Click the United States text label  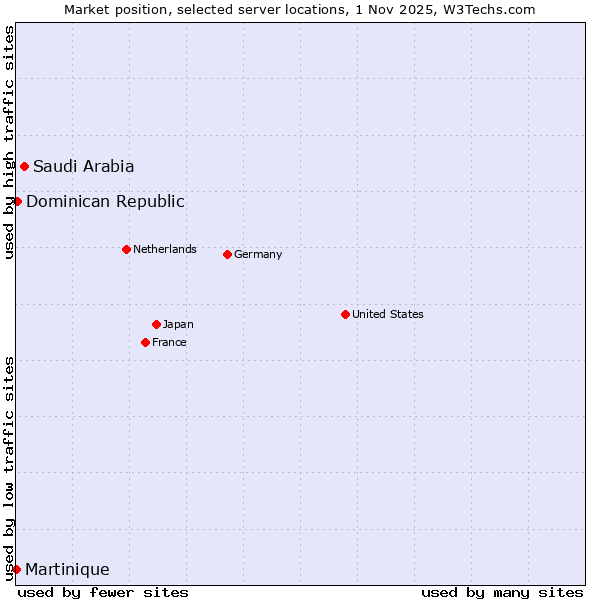tap(387, 314)
